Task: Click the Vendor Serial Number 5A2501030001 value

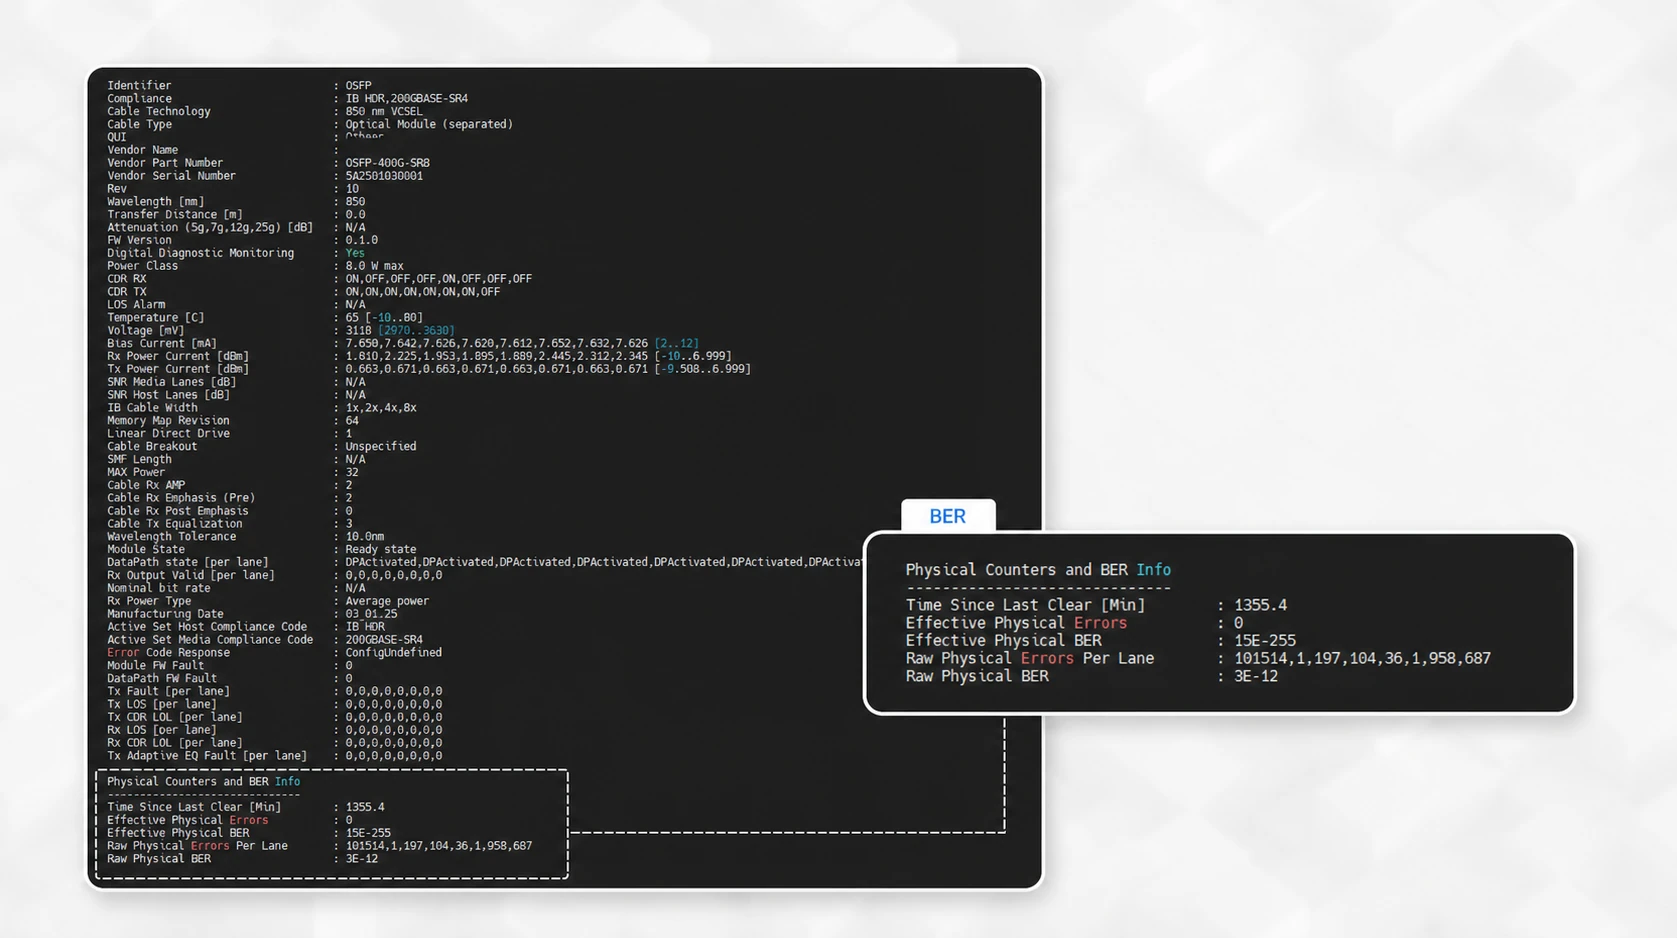Action: click(x=384, y=175)
